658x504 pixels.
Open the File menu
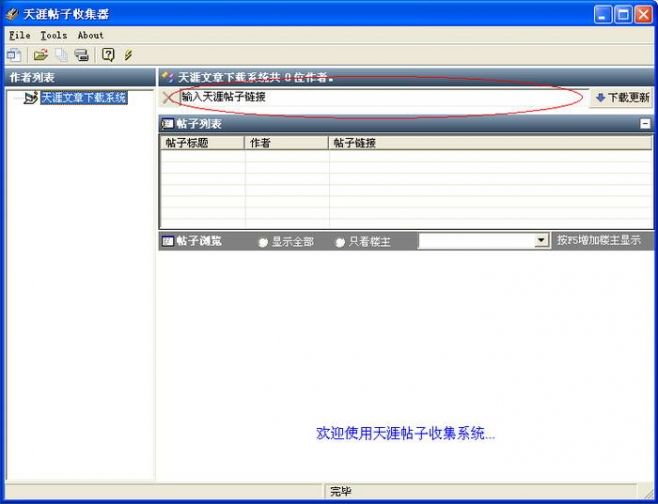coord(20,35)
